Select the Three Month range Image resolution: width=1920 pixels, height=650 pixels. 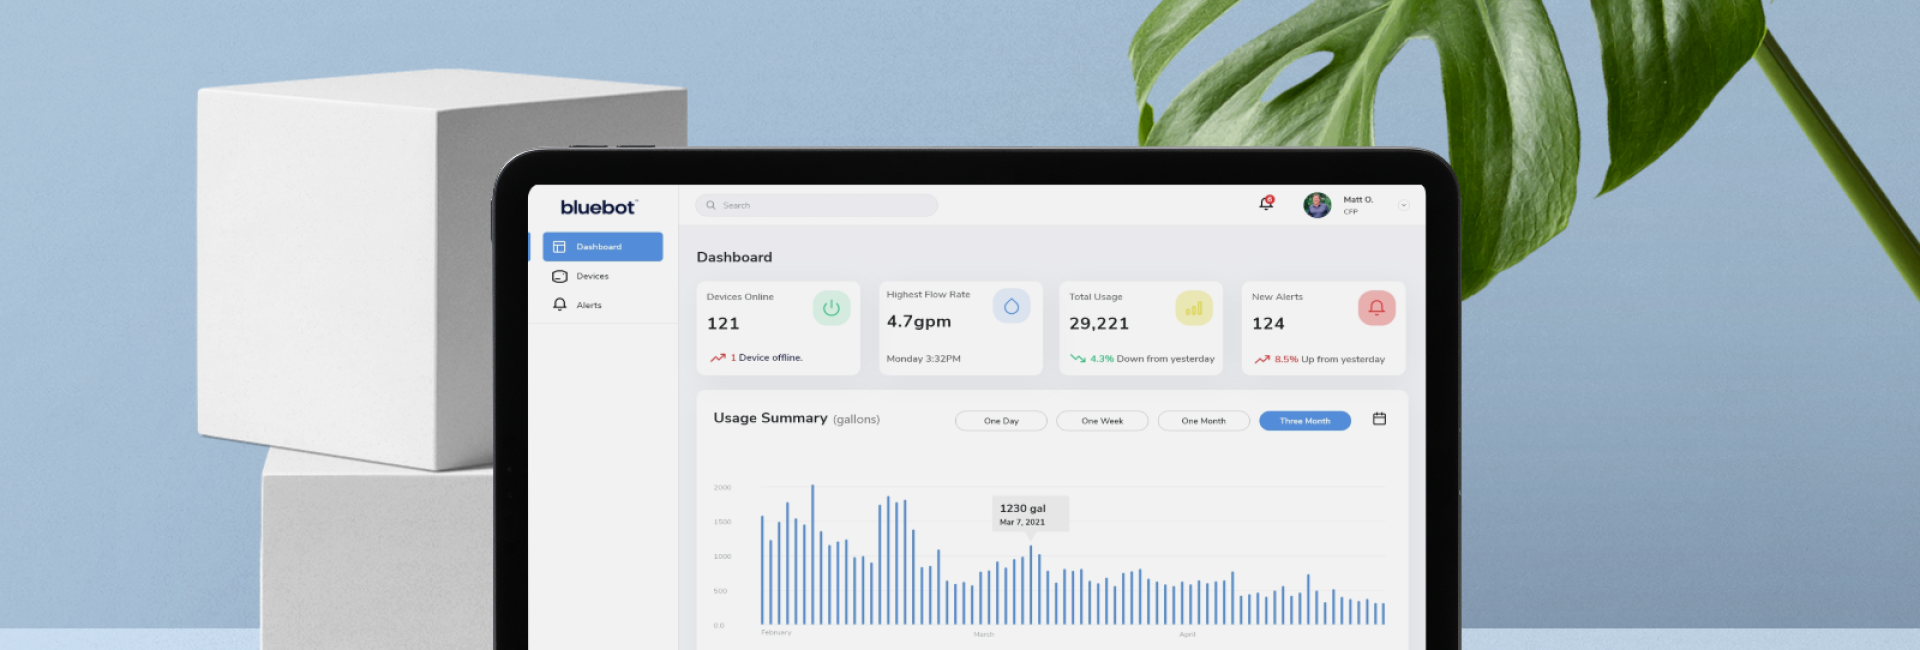coord(1305,421)
